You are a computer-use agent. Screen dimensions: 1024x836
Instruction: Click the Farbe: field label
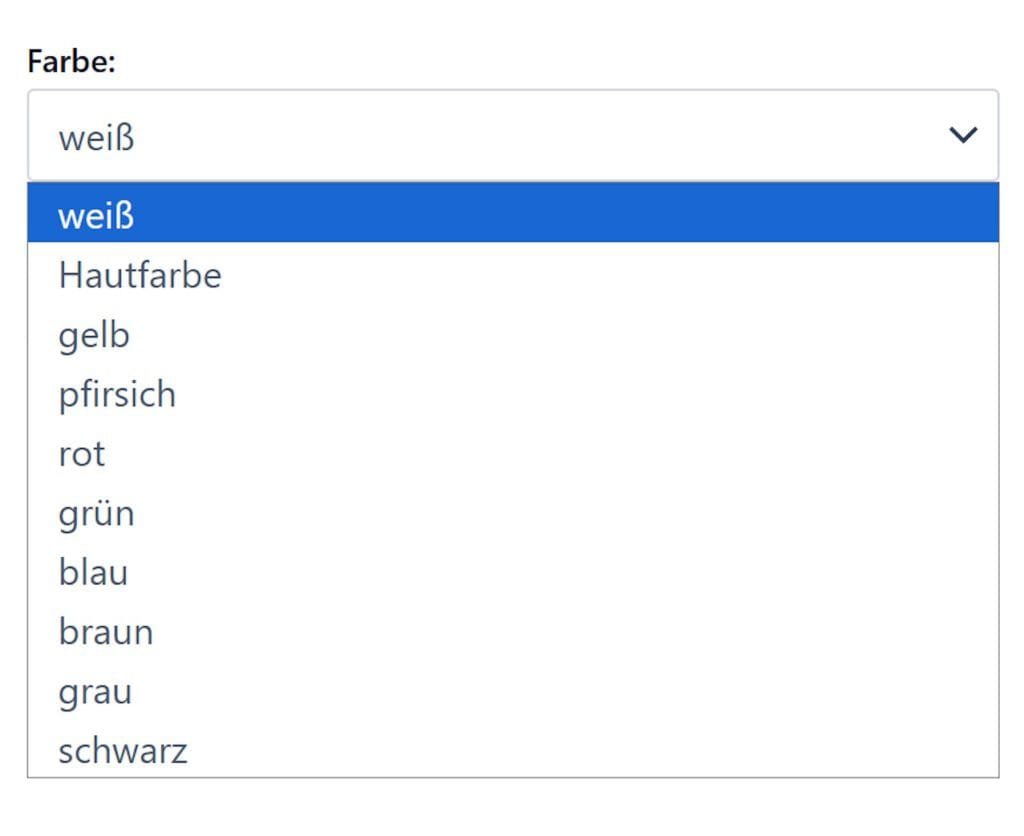point(72,62)
